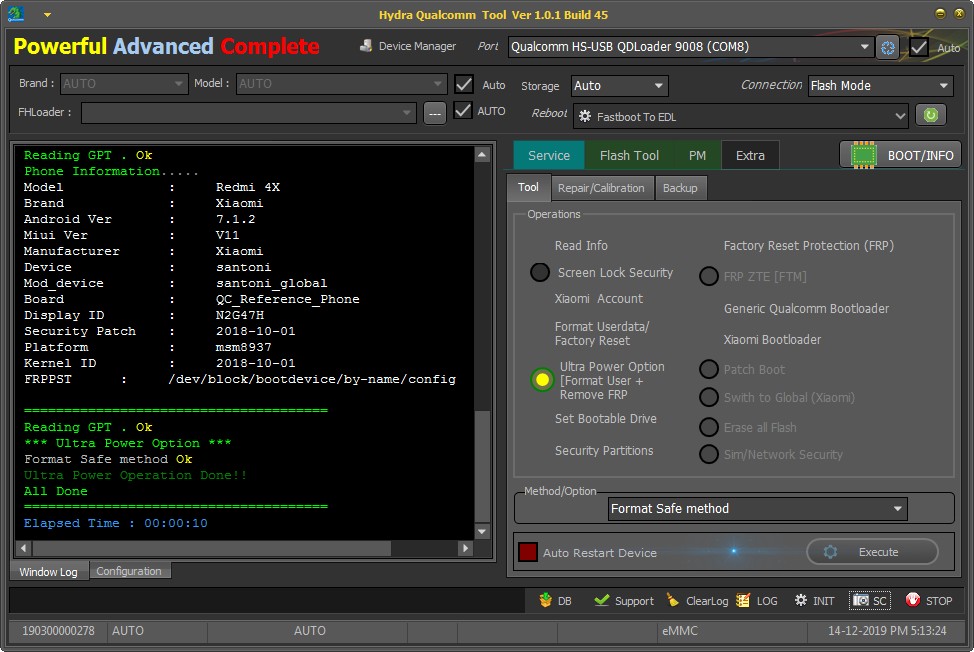Switch to the Configuration tab
Image resolution: width=974 pixels, height=652 pixels.
pos(129,571)
